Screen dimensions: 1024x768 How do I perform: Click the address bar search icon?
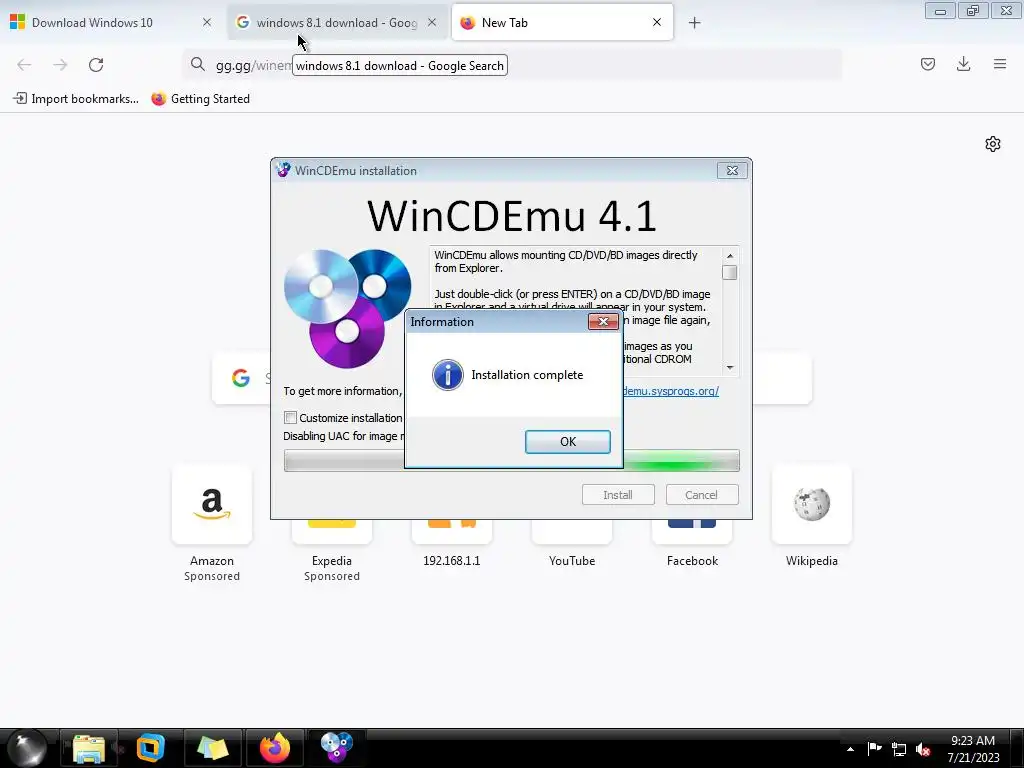(198, 64)
